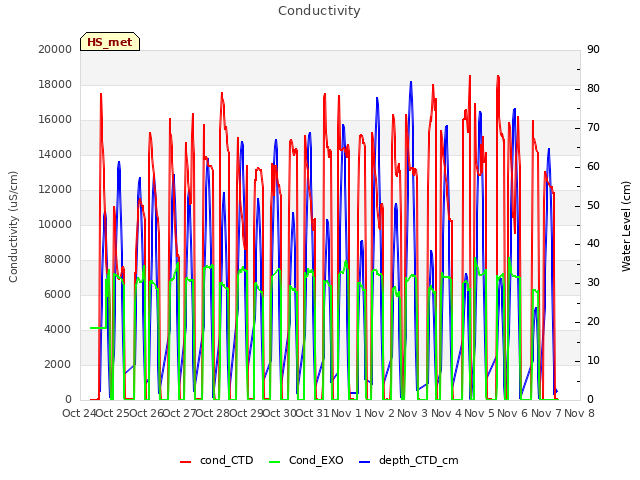
Task: Click the Nov 1 date label
Action: [346, 413]
